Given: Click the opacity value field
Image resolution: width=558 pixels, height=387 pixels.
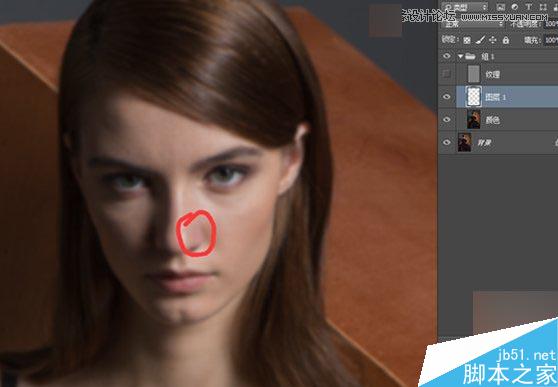Looking at the screenshot, I should (551, 24).
